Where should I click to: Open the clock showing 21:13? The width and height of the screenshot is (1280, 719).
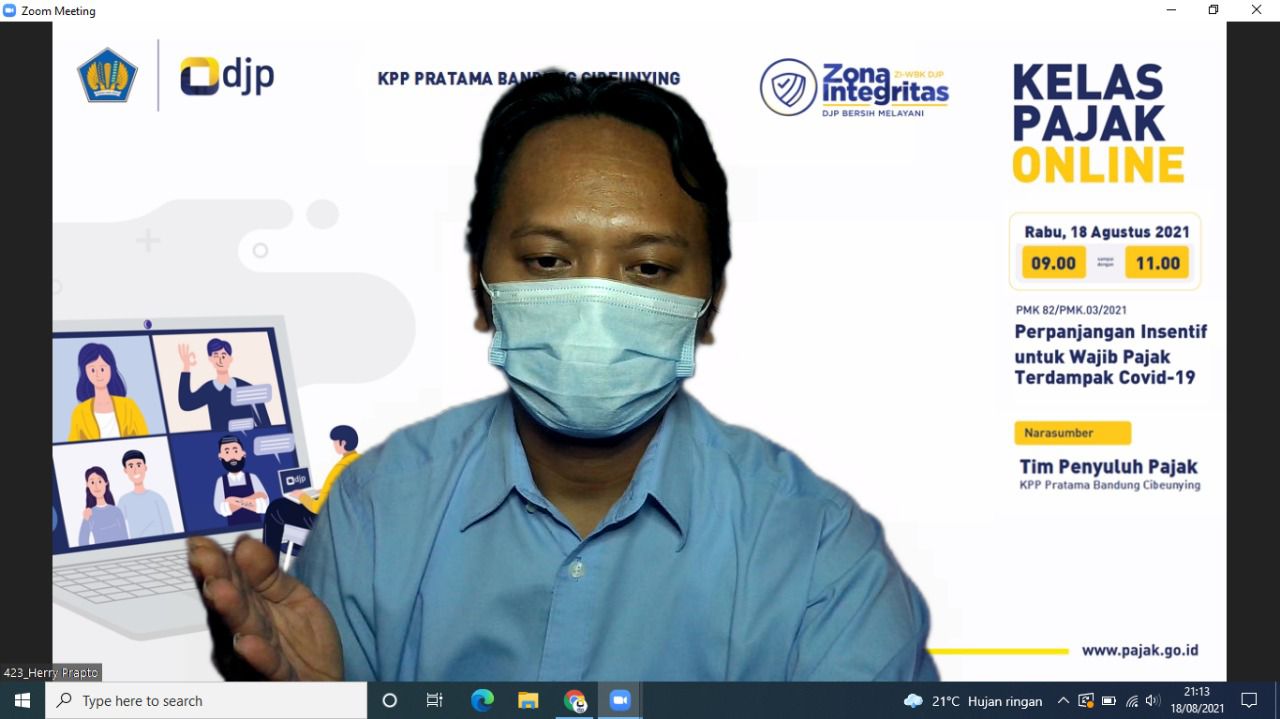1196,701
